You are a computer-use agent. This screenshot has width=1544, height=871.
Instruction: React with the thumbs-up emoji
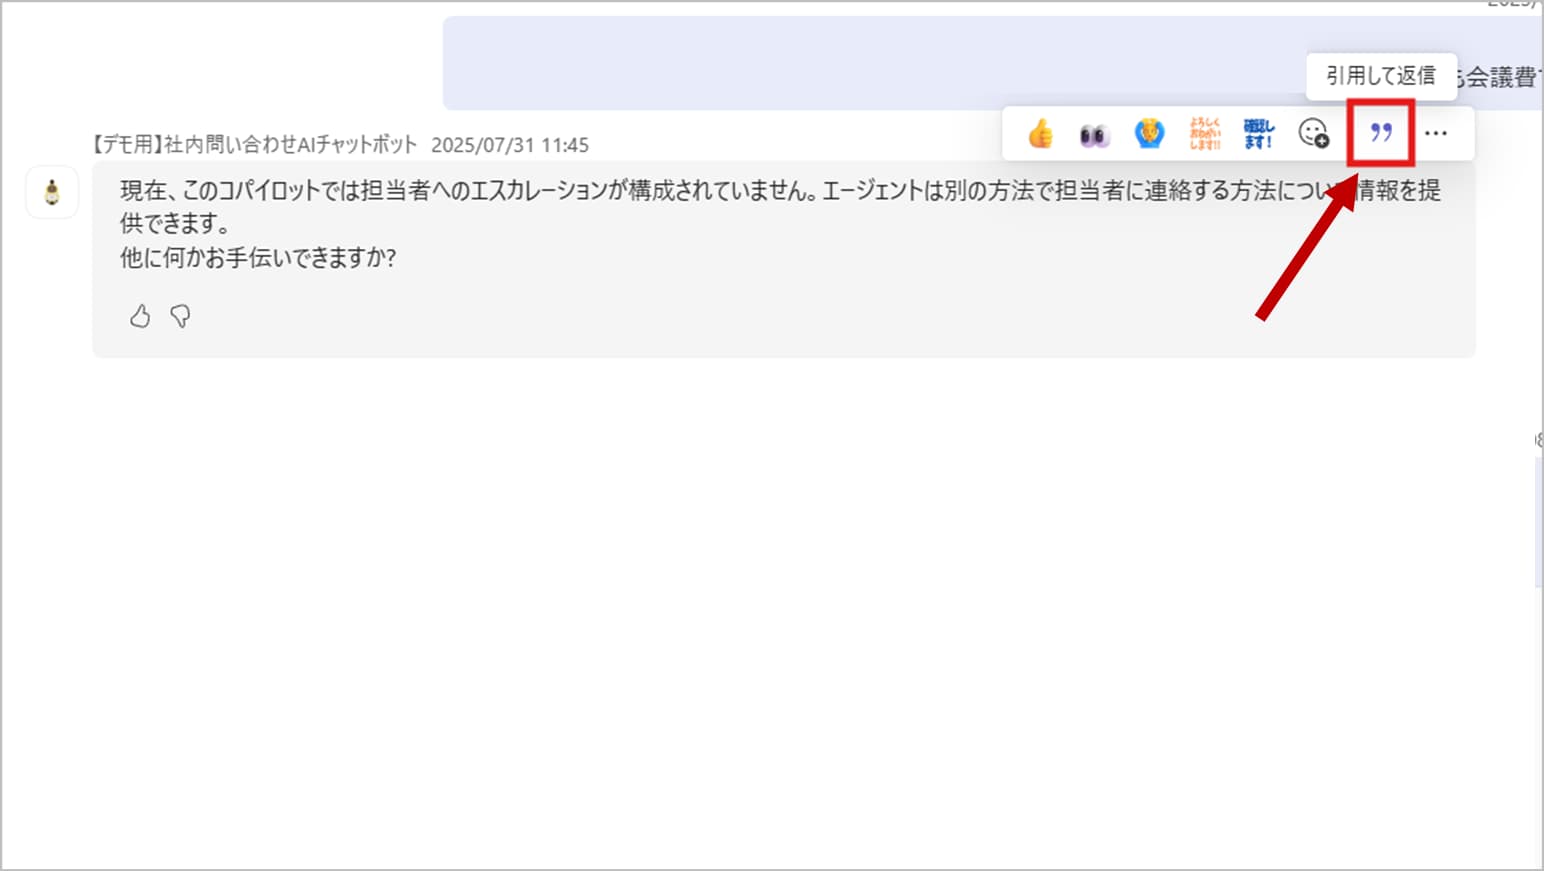pos(1040,133)
